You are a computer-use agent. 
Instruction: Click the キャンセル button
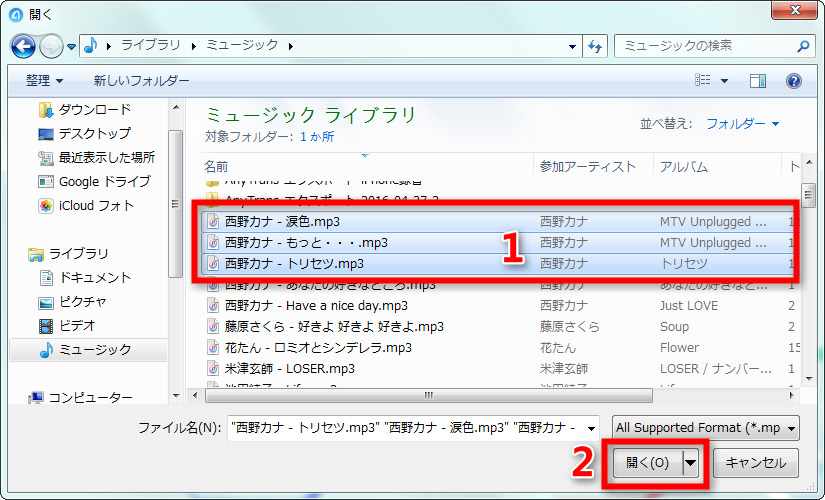point(756,463)
